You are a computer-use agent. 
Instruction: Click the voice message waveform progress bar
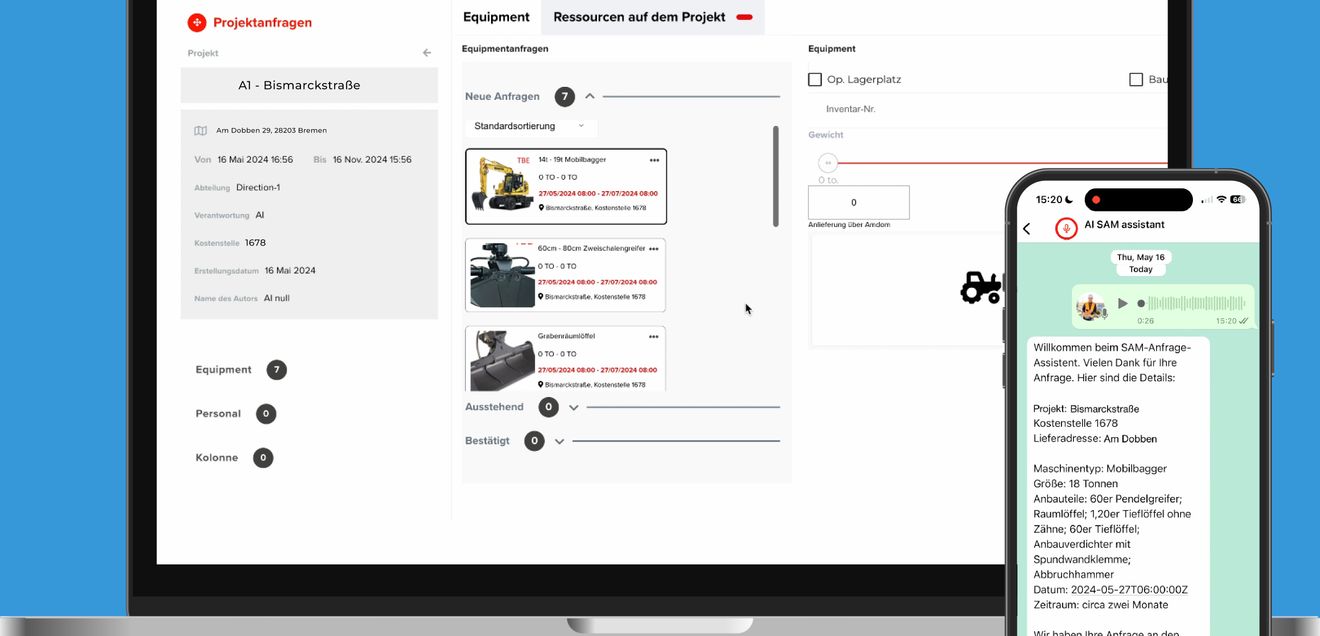1190,303
